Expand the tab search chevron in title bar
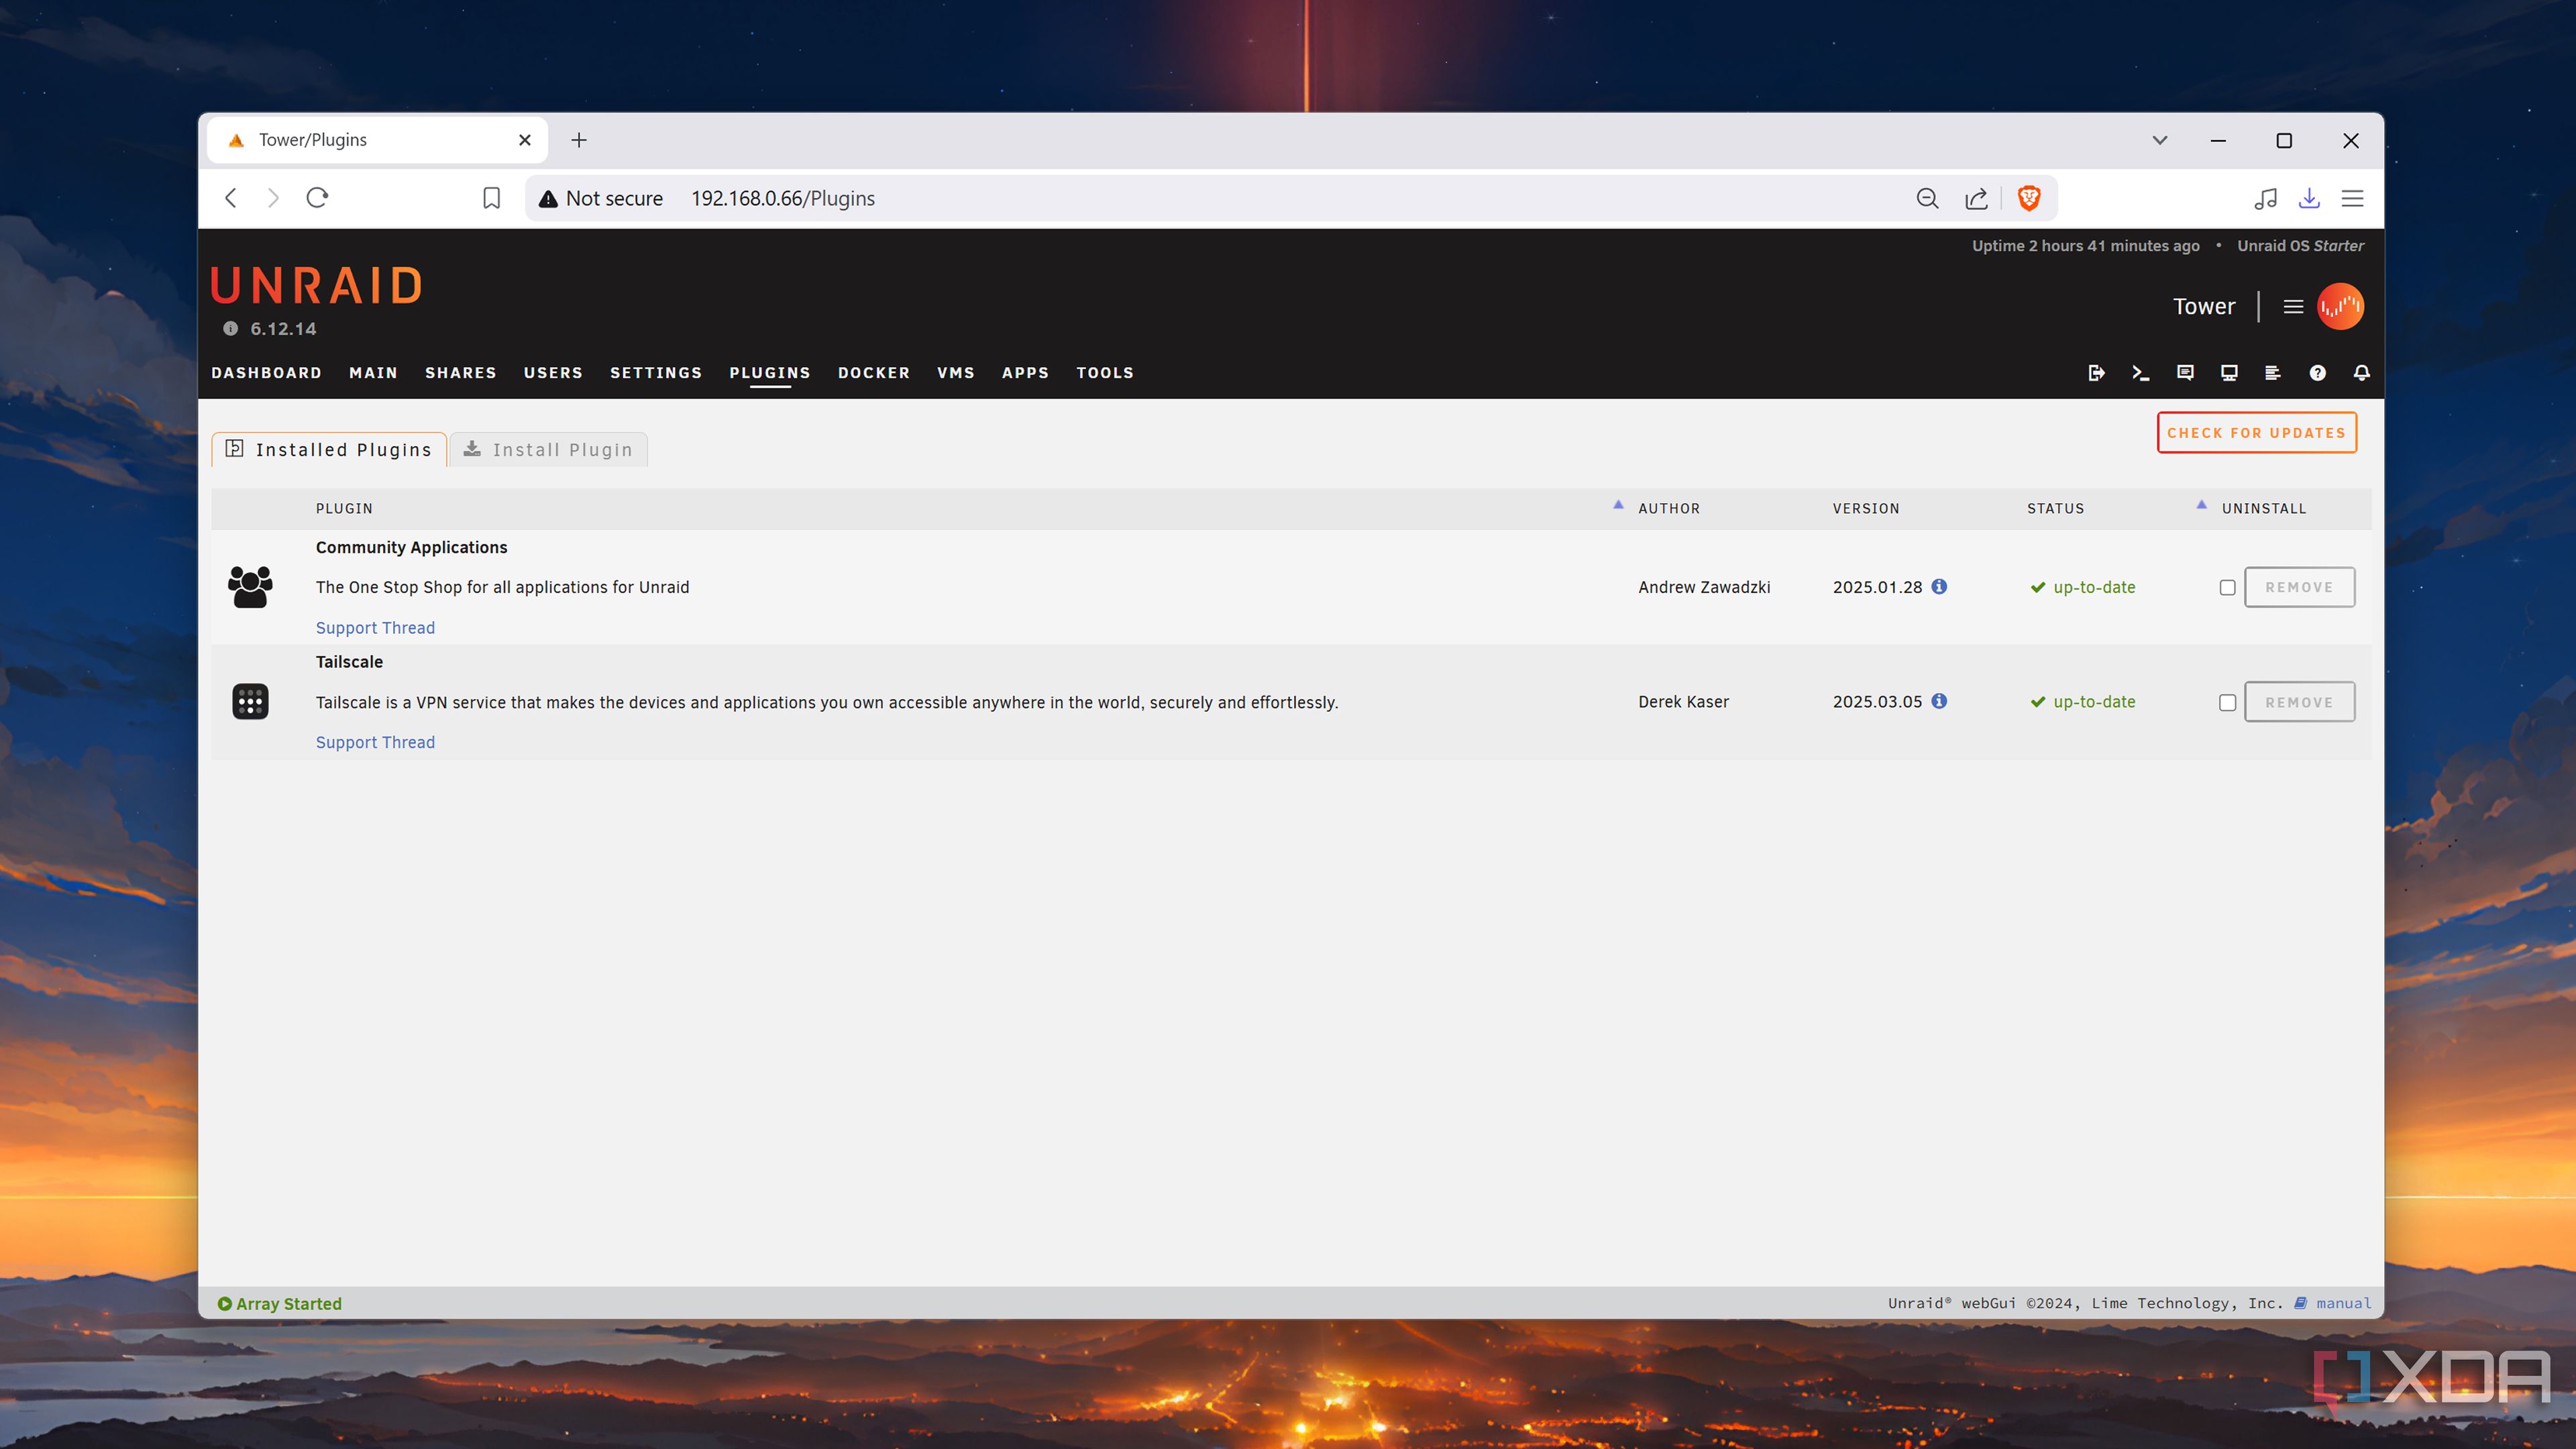Viewport: 2576px width, 1449px height. 2160,140
